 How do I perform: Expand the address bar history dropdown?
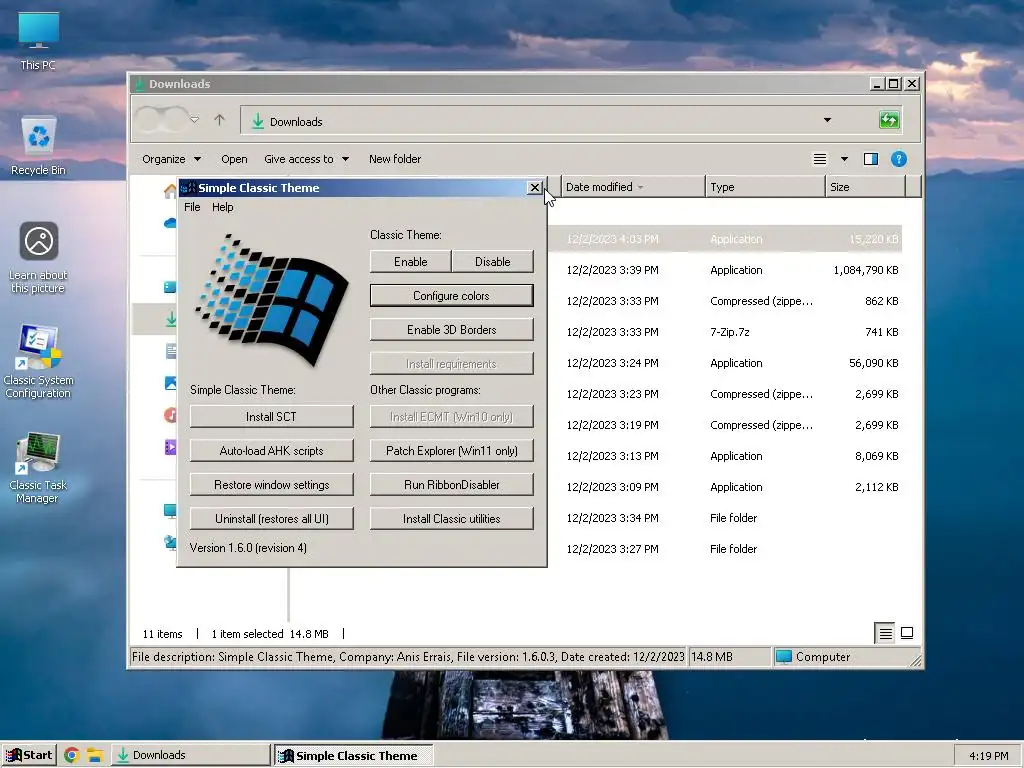click(x=827, y=120)
